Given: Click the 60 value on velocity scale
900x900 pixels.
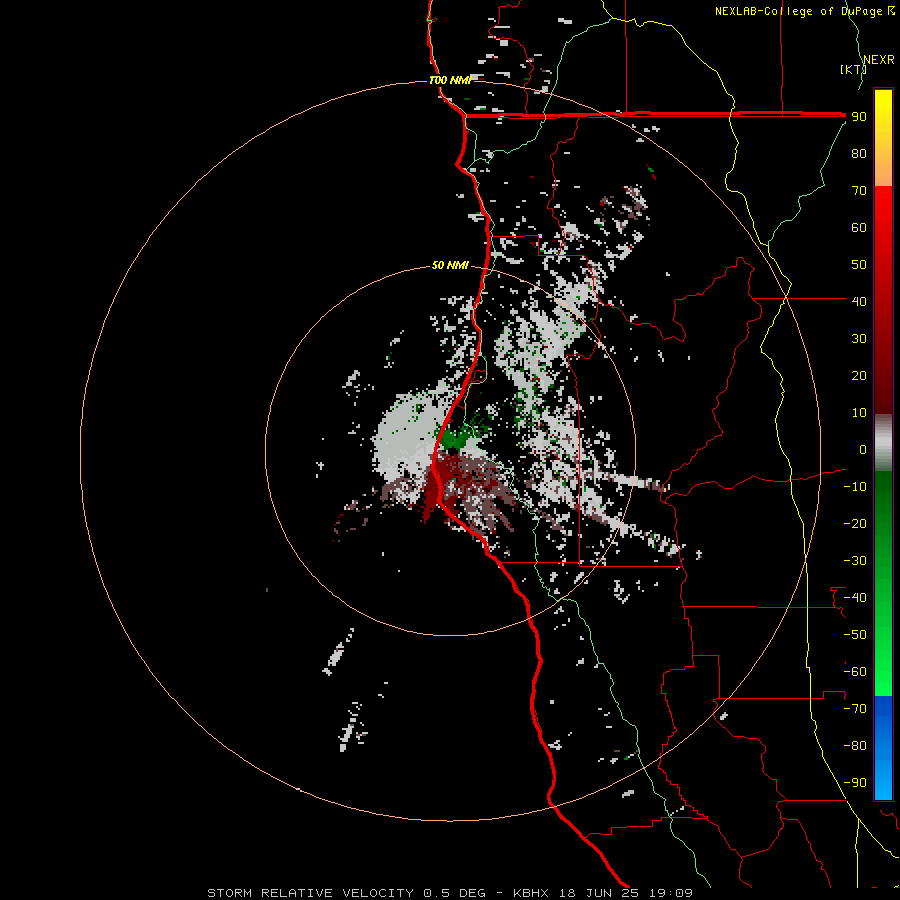Looking at the screenshot, I should coord(859,227).
